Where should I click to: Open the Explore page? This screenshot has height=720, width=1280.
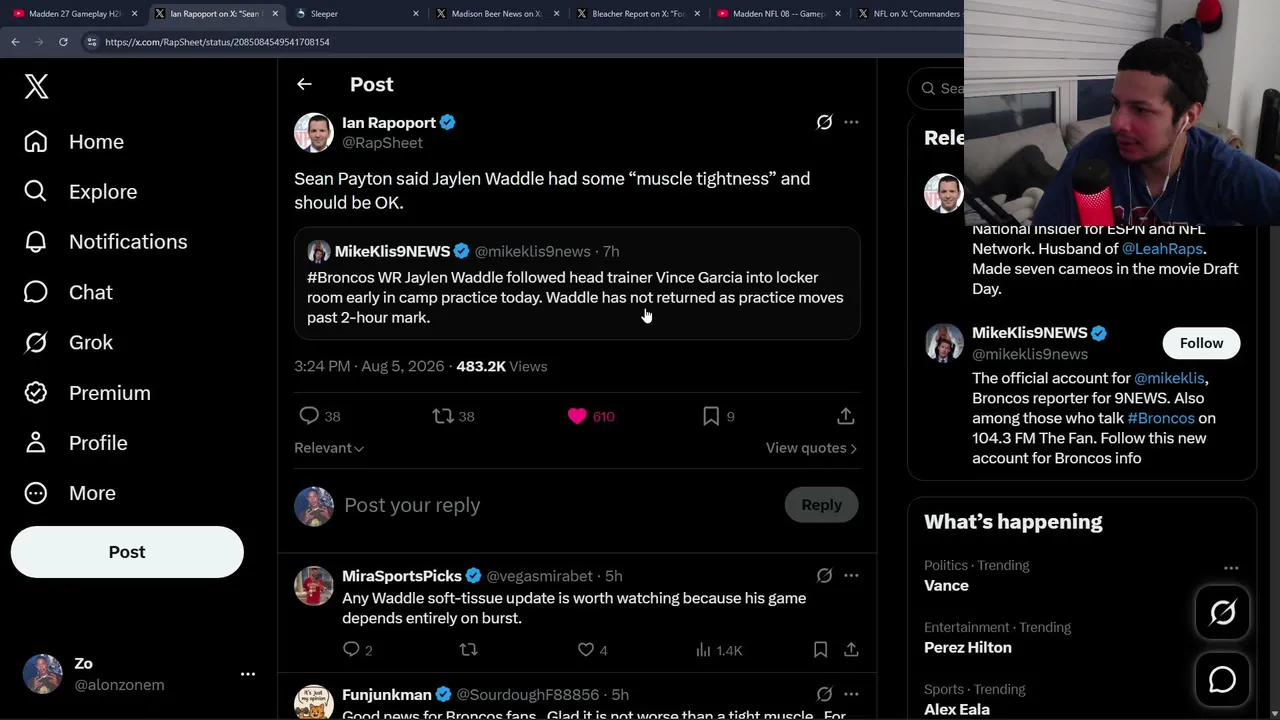pyautogui.click(x=80, y=192)
